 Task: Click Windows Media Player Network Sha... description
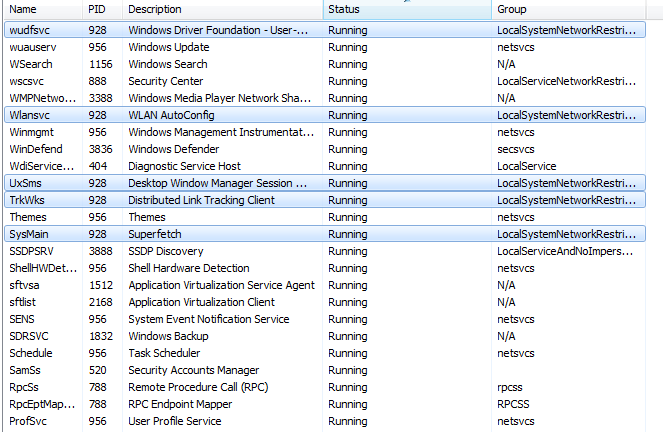pos(220,98)
